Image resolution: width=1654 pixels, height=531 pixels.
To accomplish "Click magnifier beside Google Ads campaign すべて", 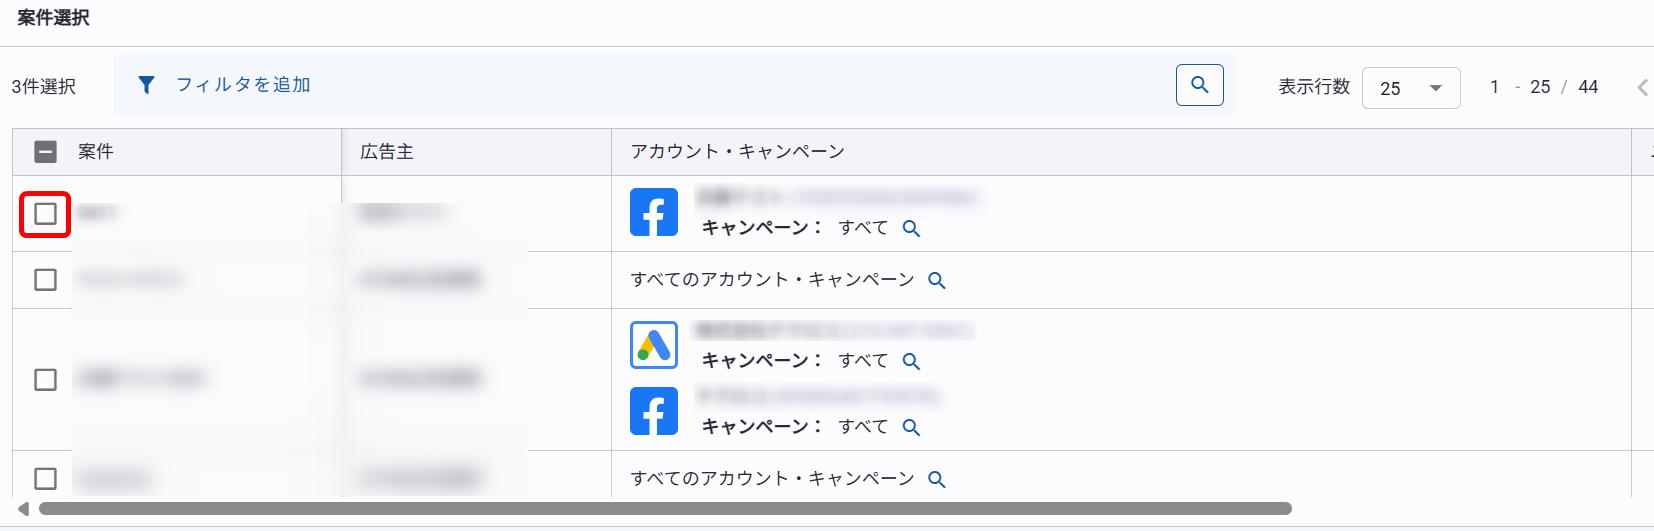I will tap(911, 361).
